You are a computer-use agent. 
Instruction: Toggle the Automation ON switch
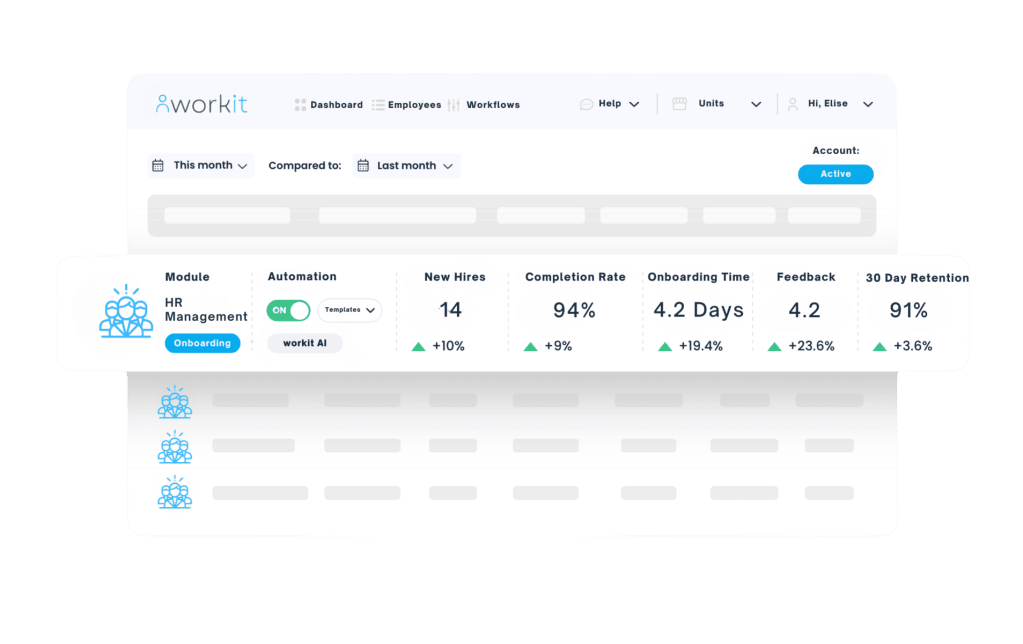click(288, 310)
